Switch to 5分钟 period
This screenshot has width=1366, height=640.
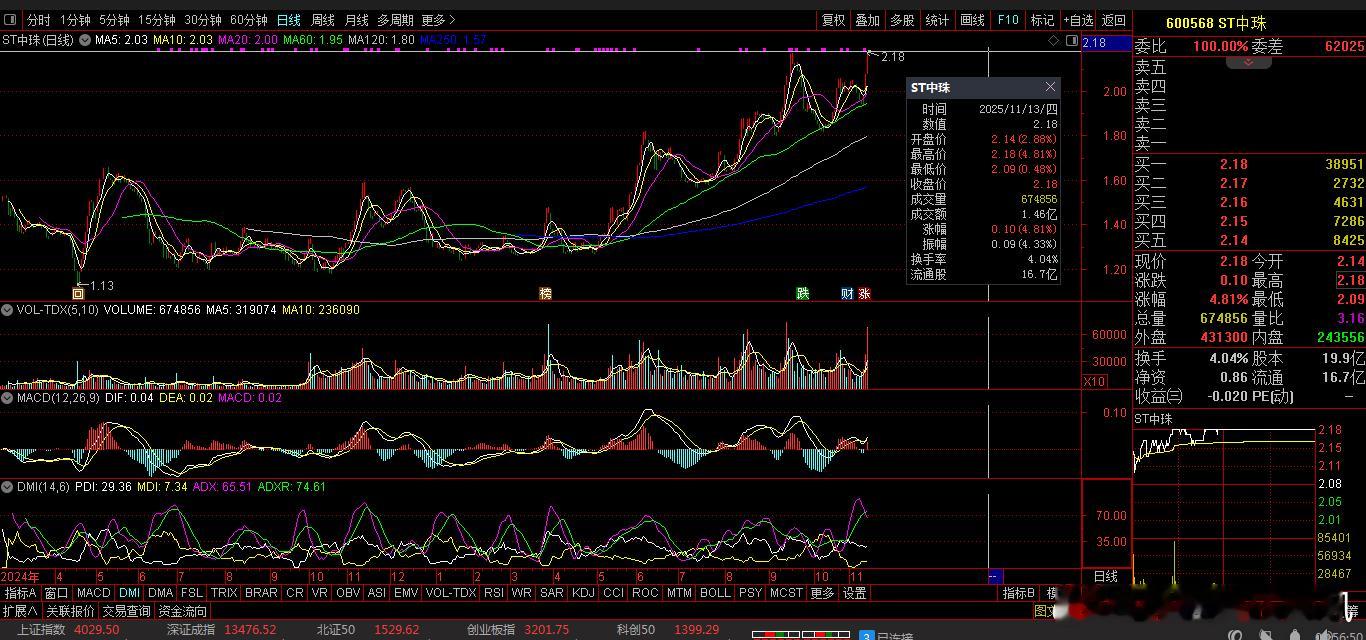pyautogui.click(x=114, y=20)
